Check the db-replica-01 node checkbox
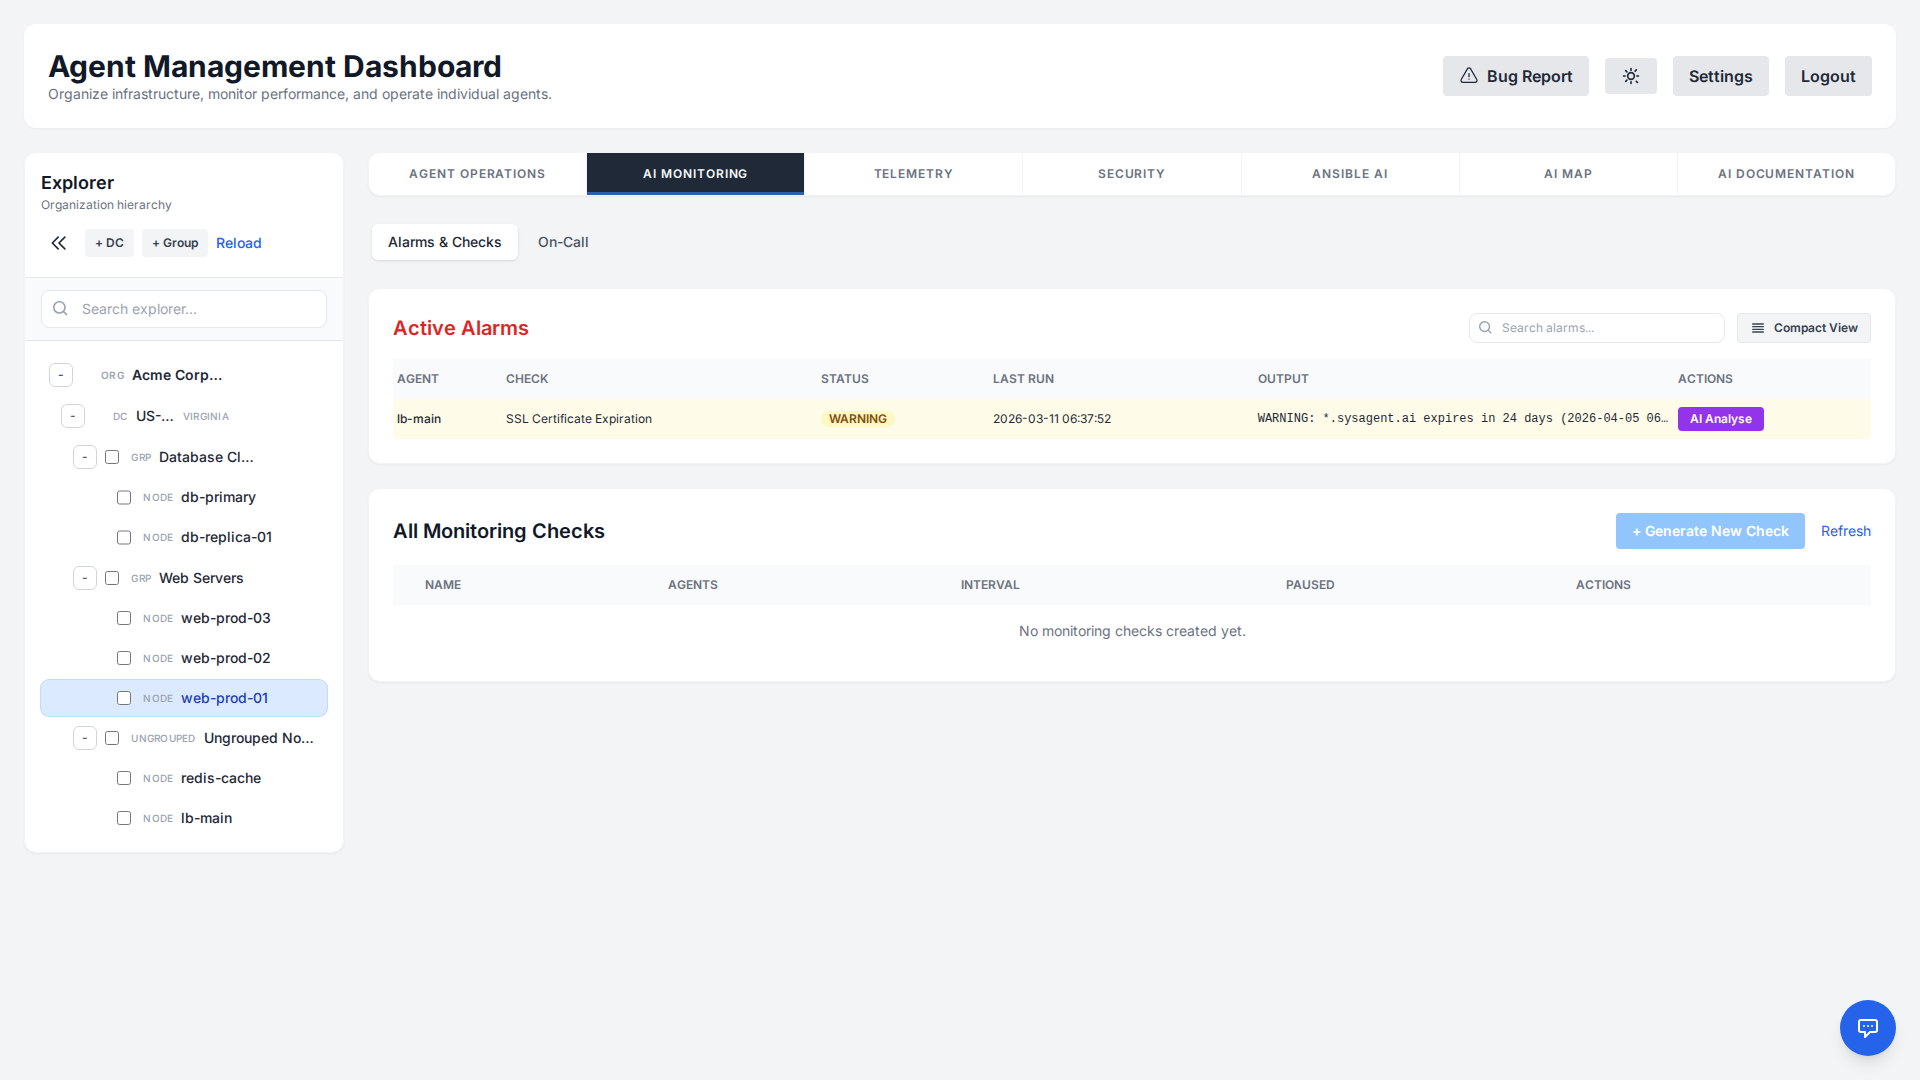 124,537
